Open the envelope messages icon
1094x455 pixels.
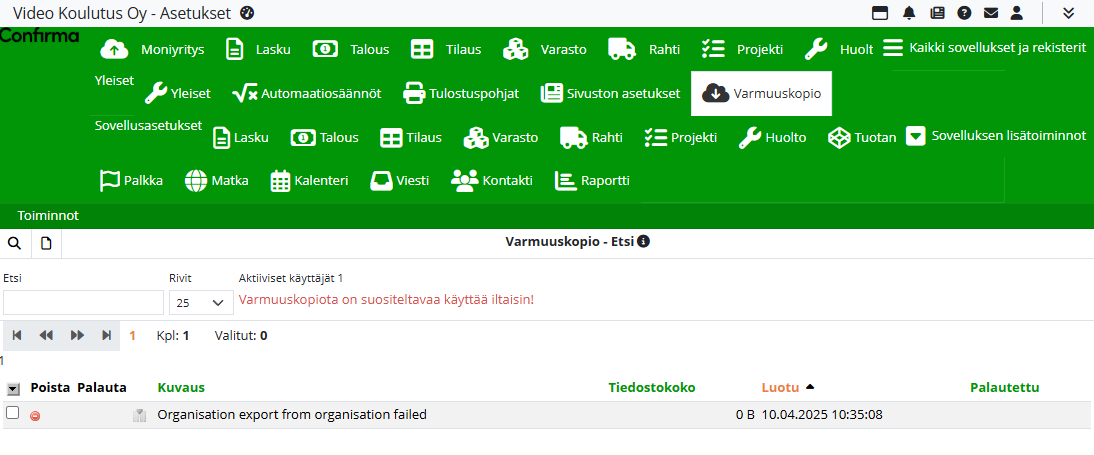[991, 13]
